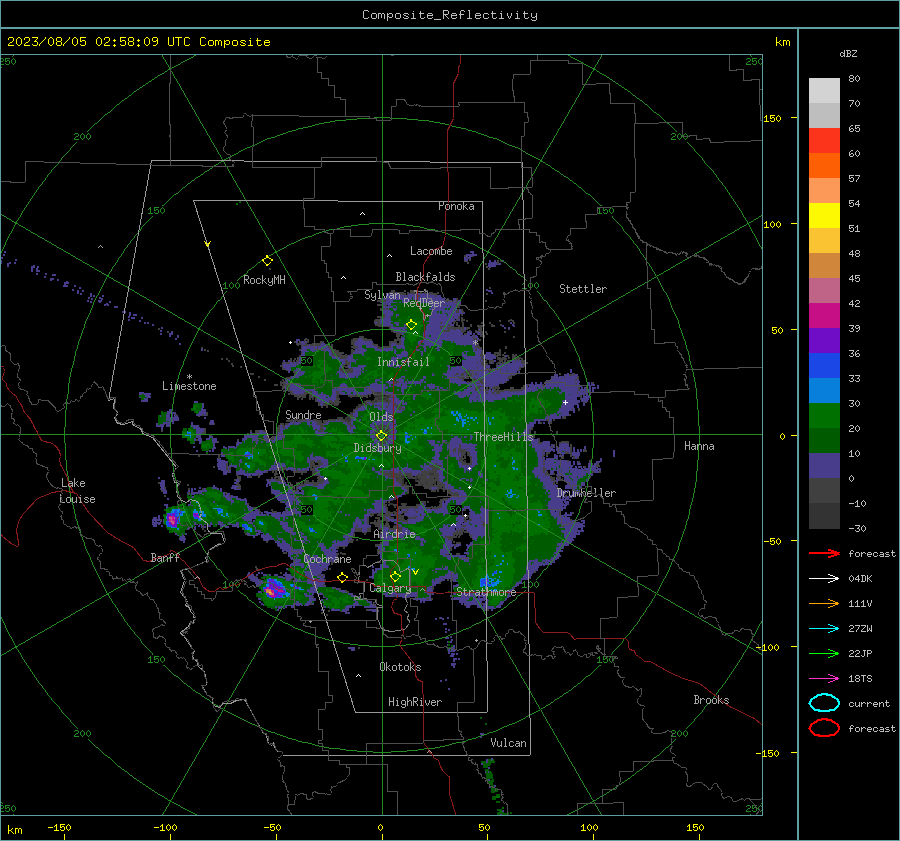Click the green 22JP arrow in legend
The width and height of the screenshot is (900, 841).
tap(824, 653)
